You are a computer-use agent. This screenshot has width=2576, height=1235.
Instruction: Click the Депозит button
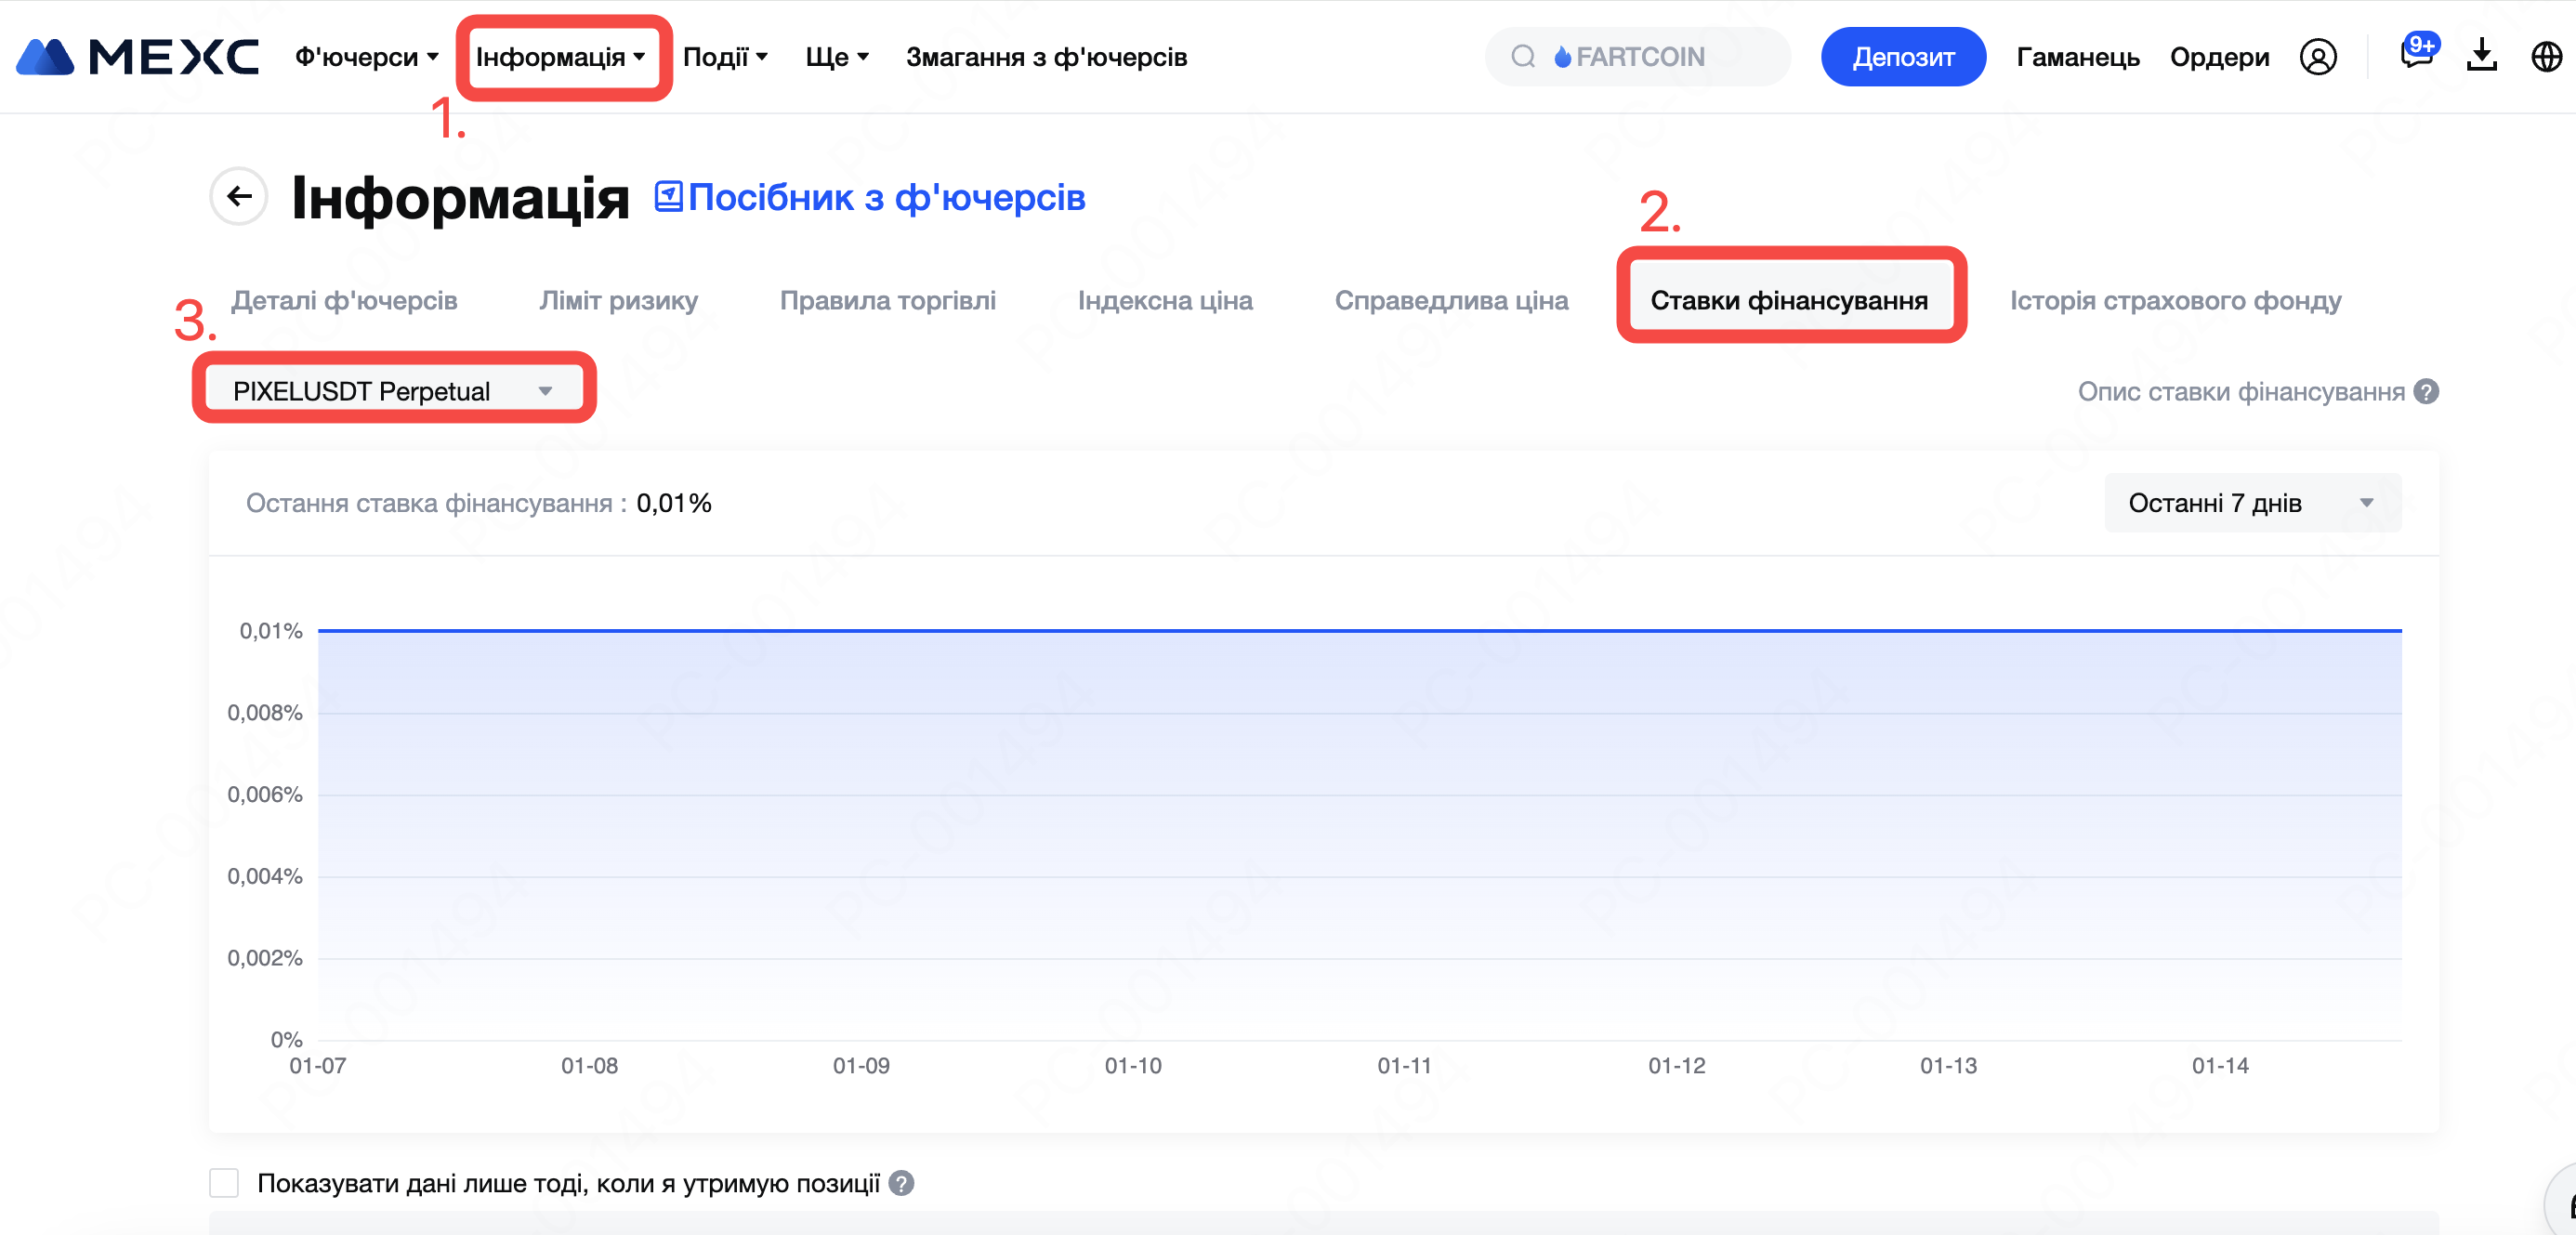pyautogui.click(x=1902, y=57)
